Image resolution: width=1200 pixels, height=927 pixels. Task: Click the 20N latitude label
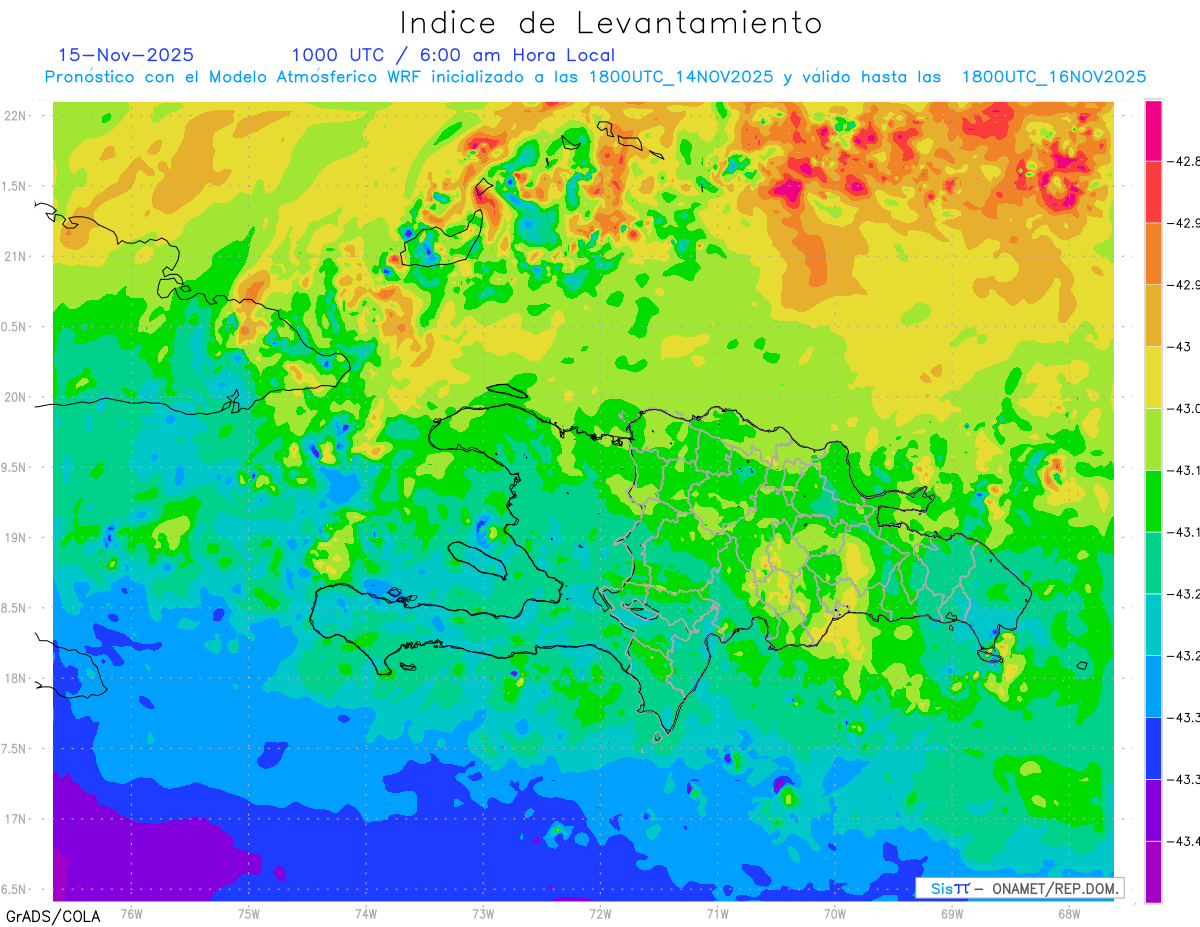point(15,397)
